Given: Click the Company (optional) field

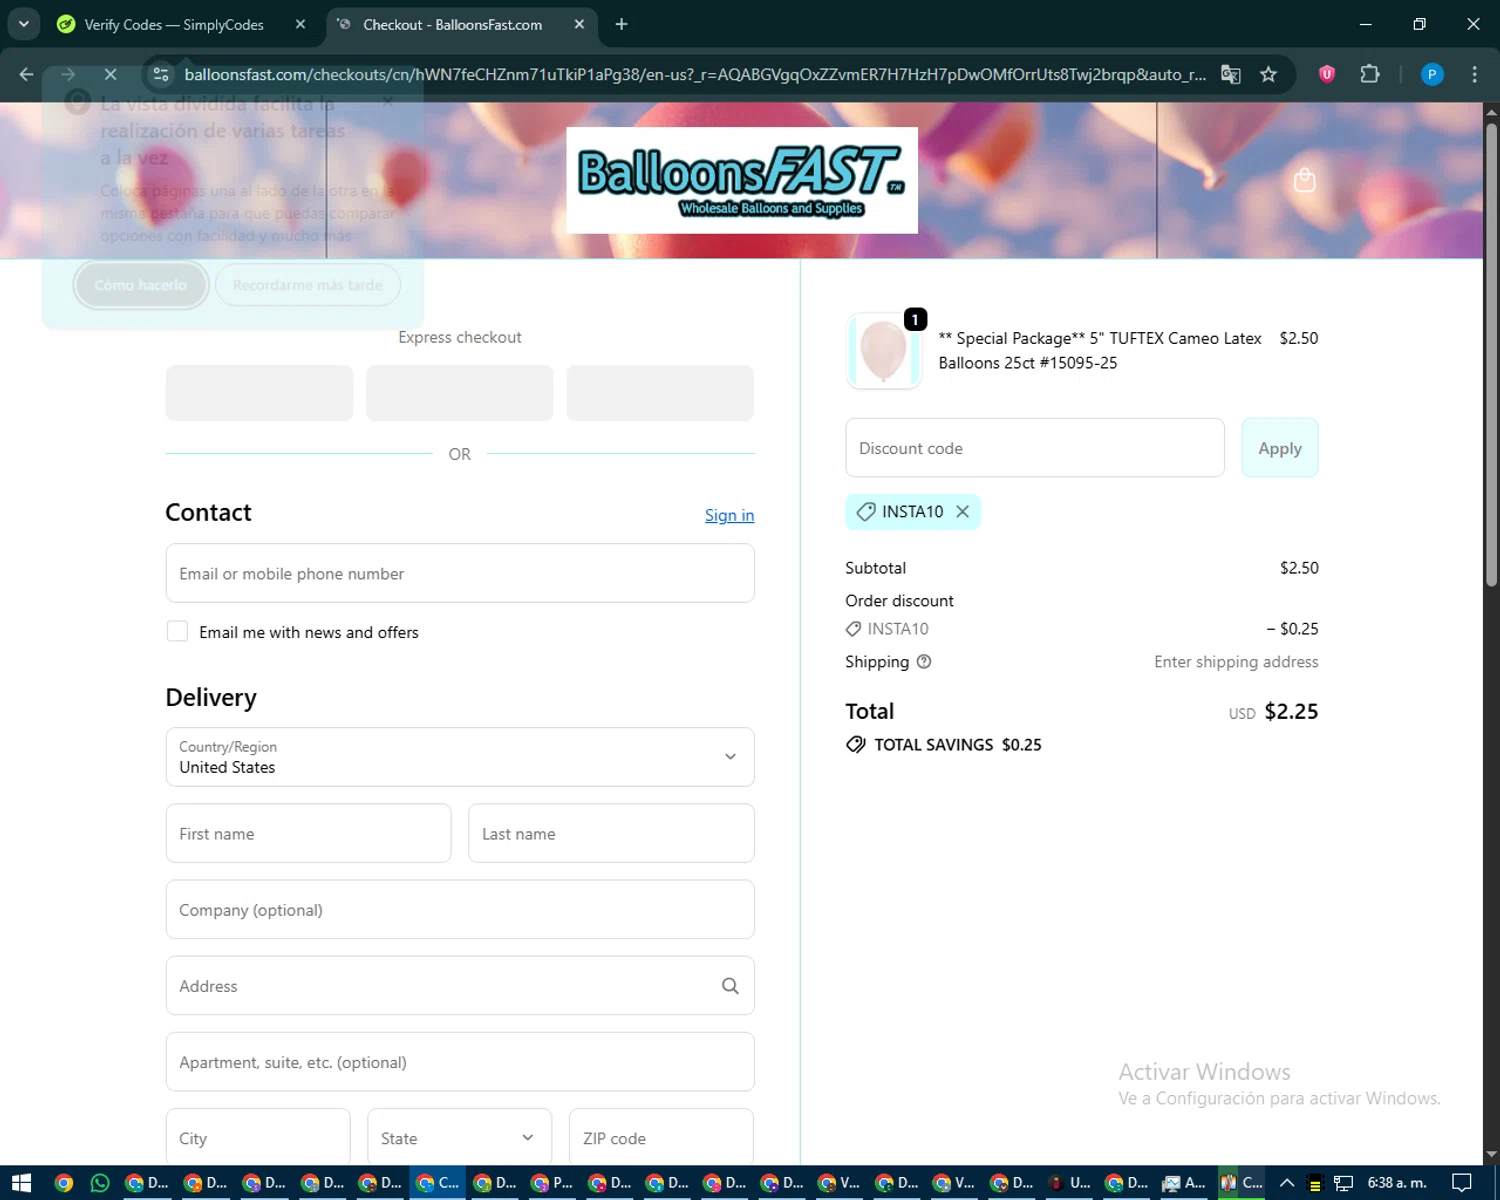Looking at the screenshot, I should (x=460, y=909).
